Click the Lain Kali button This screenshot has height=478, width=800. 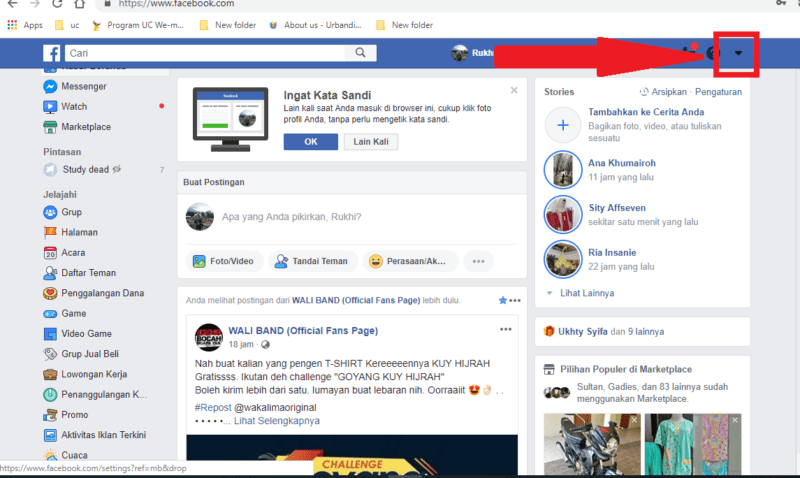point(371,142)
